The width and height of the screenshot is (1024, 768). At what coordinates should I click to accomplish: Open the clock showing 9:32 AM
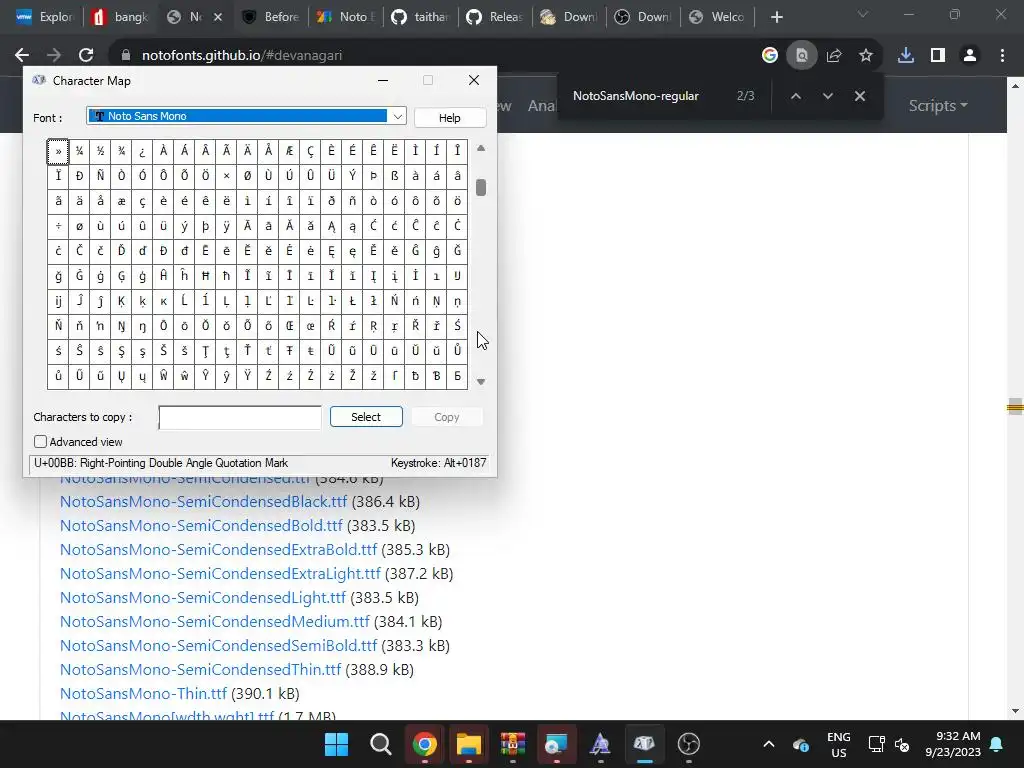point(953,744)
